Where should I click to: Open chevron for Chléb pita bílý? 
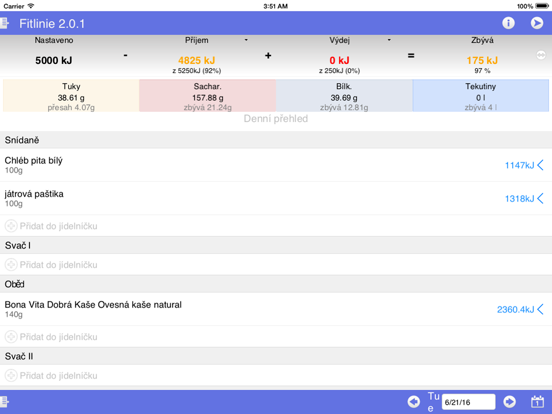[540, 165]
